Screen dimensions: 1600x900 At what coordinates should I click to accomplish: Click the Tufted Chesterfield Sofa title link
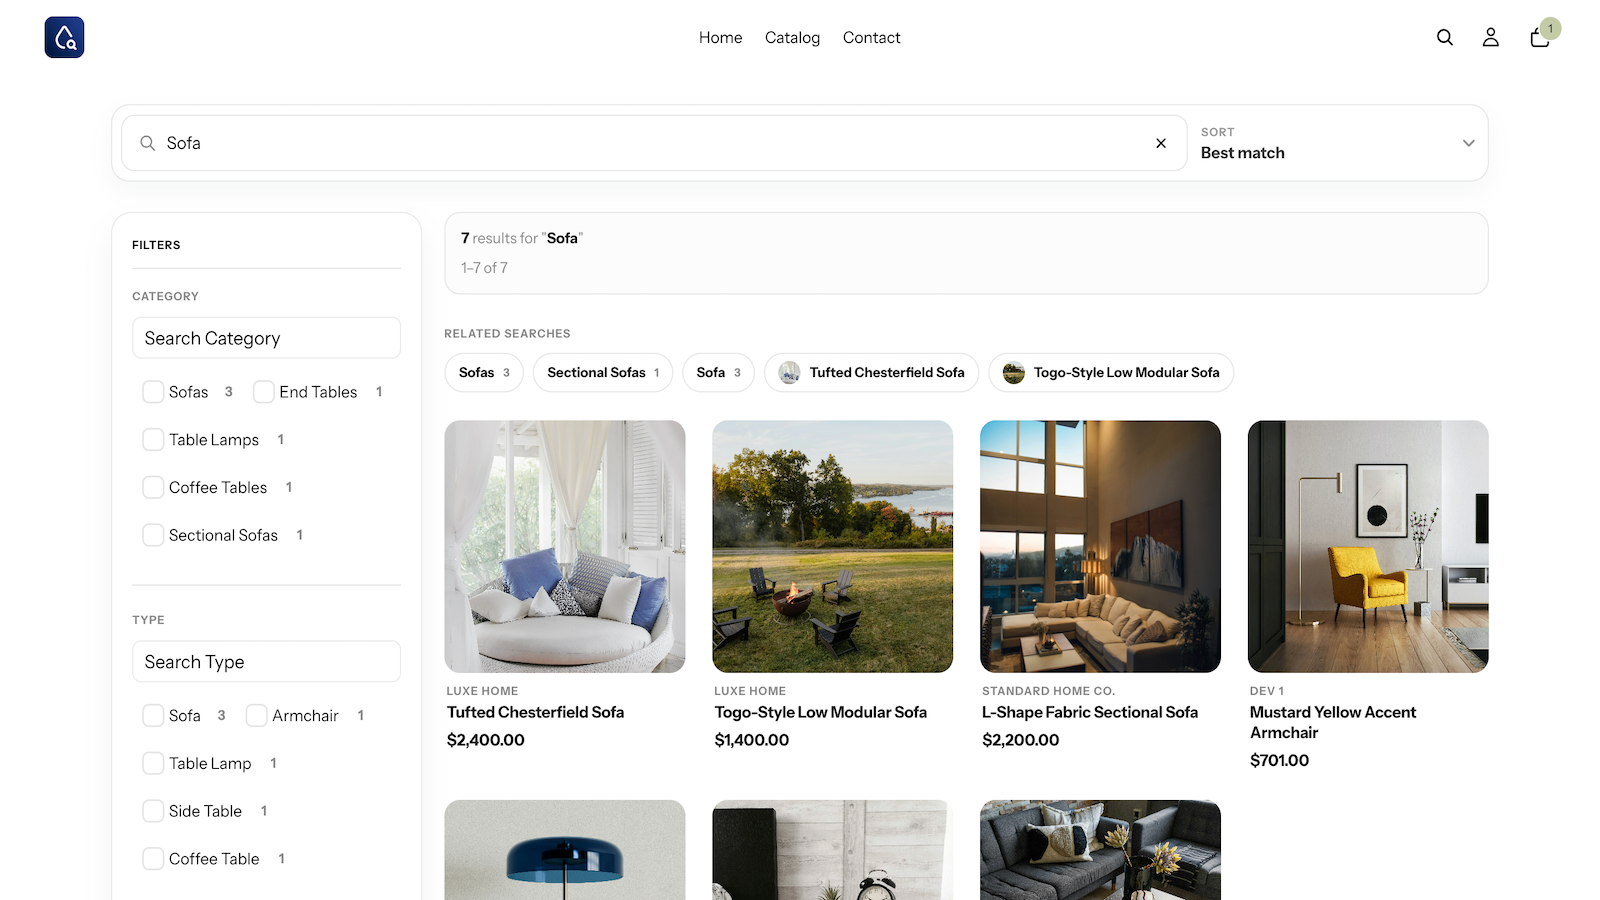tap(535, 712)
